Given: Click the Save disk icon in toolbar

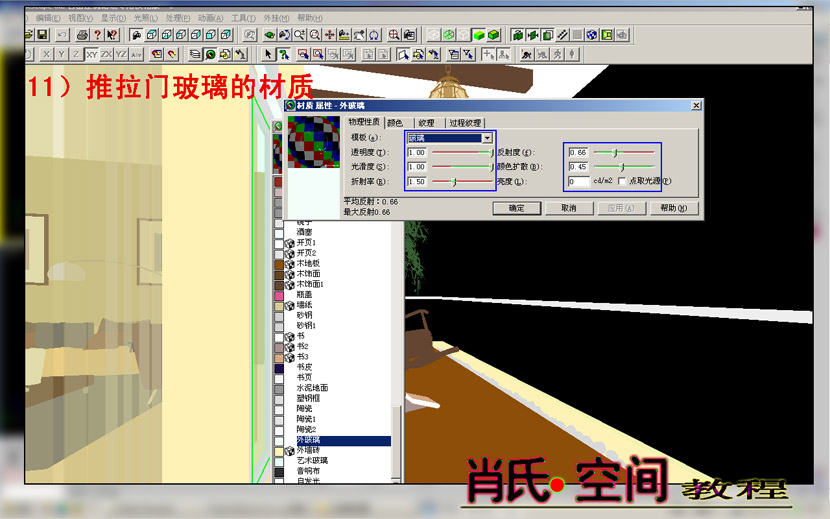Looking at the screenshot, I should coord(42,35).
